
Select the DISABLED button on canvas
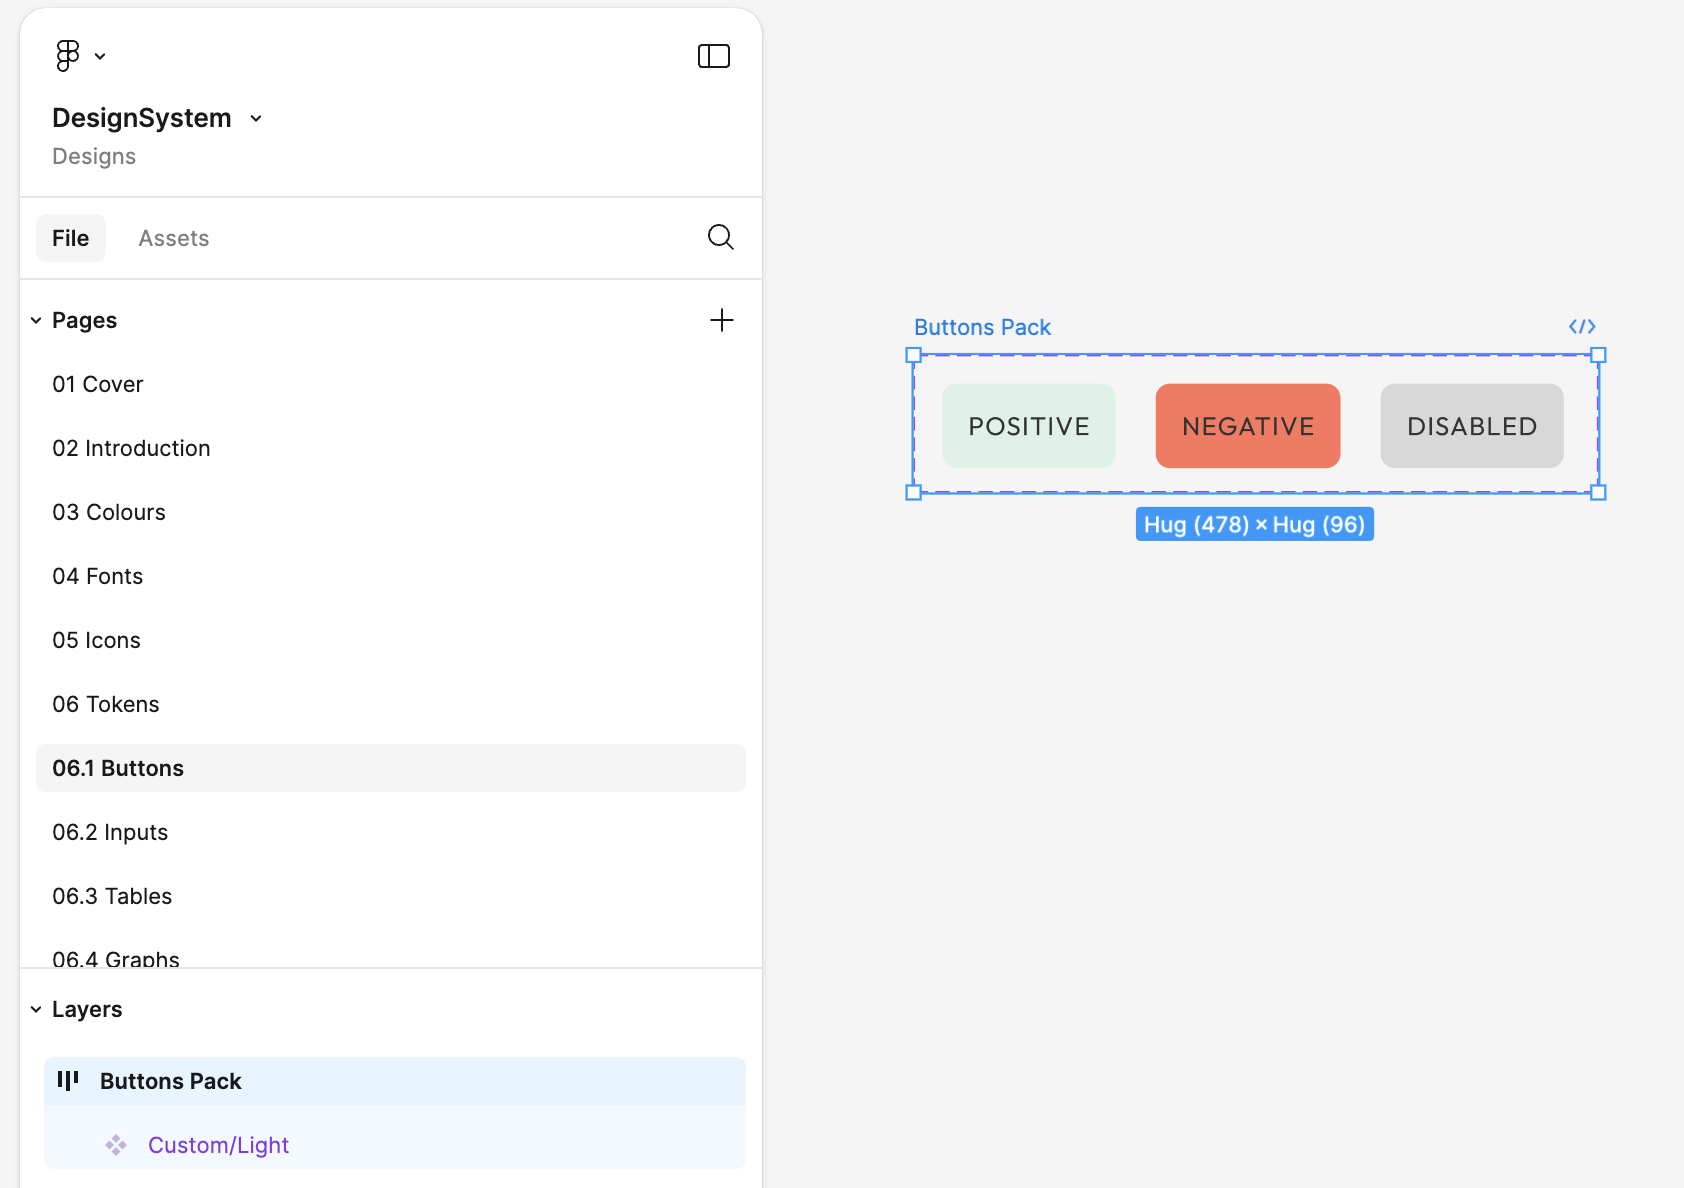(x=1471, y=426)
